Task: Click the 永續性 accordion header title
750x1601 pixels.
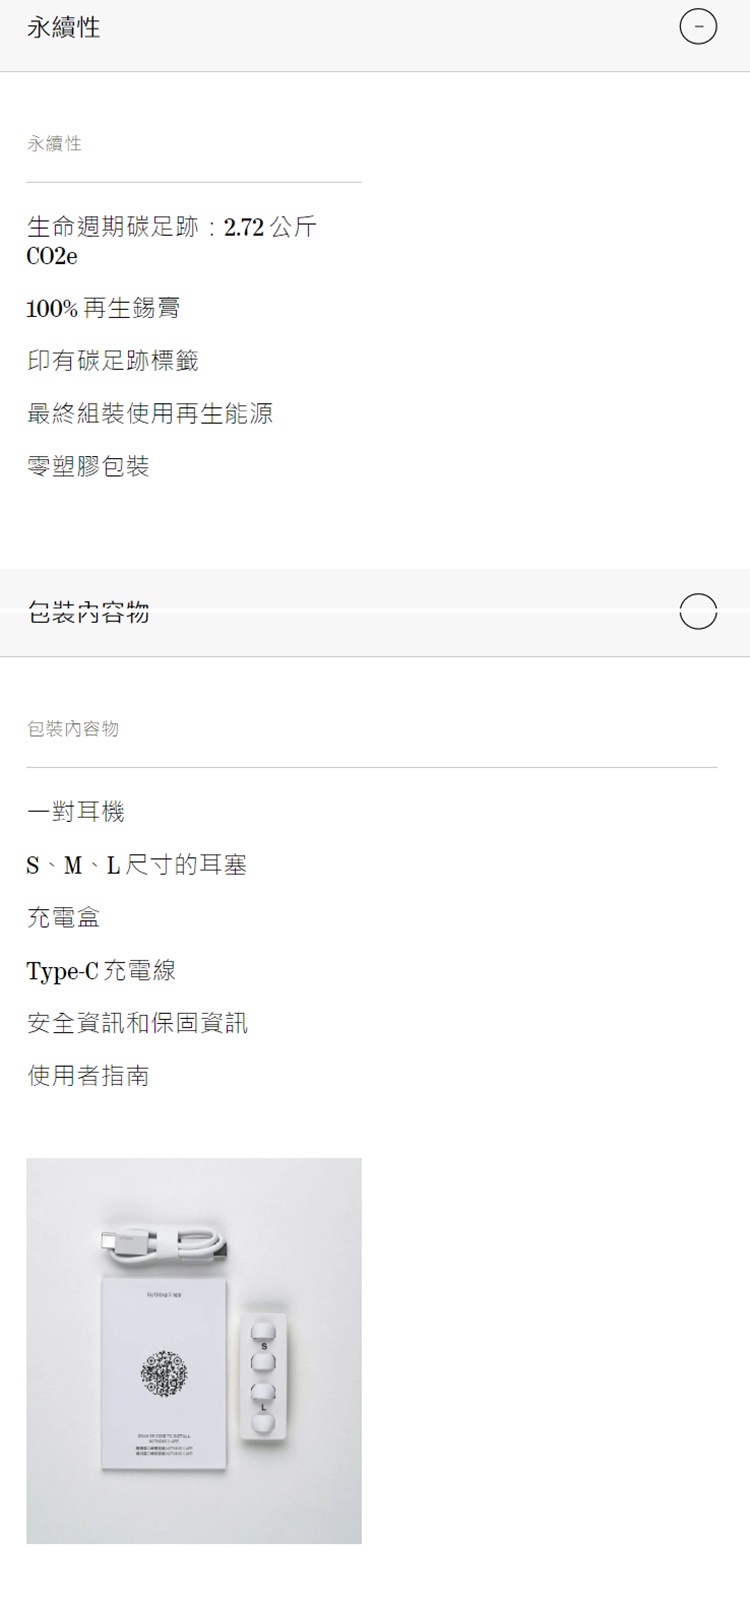Action: pos(64,27)
